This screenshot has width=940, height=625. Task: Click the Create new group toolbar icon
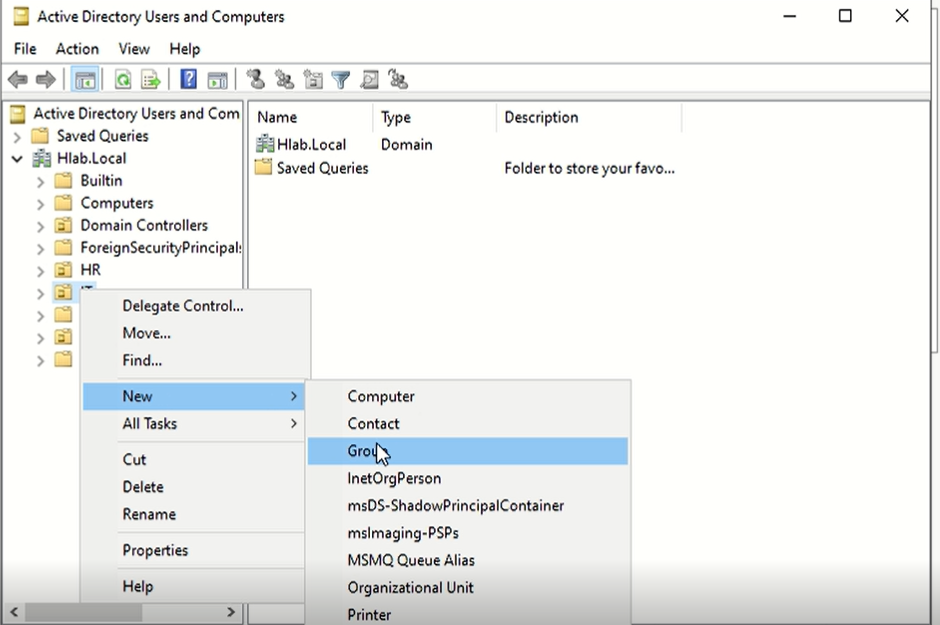[284, 79]
